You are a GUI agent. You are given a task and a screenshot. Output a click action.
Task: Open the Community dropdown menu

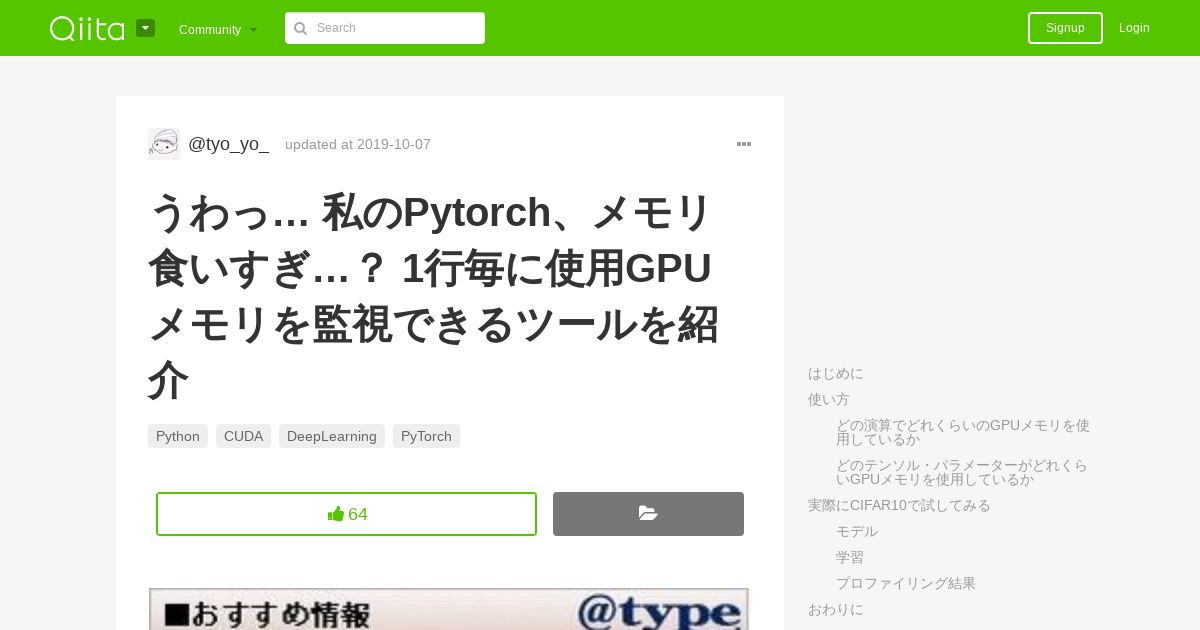218,29
